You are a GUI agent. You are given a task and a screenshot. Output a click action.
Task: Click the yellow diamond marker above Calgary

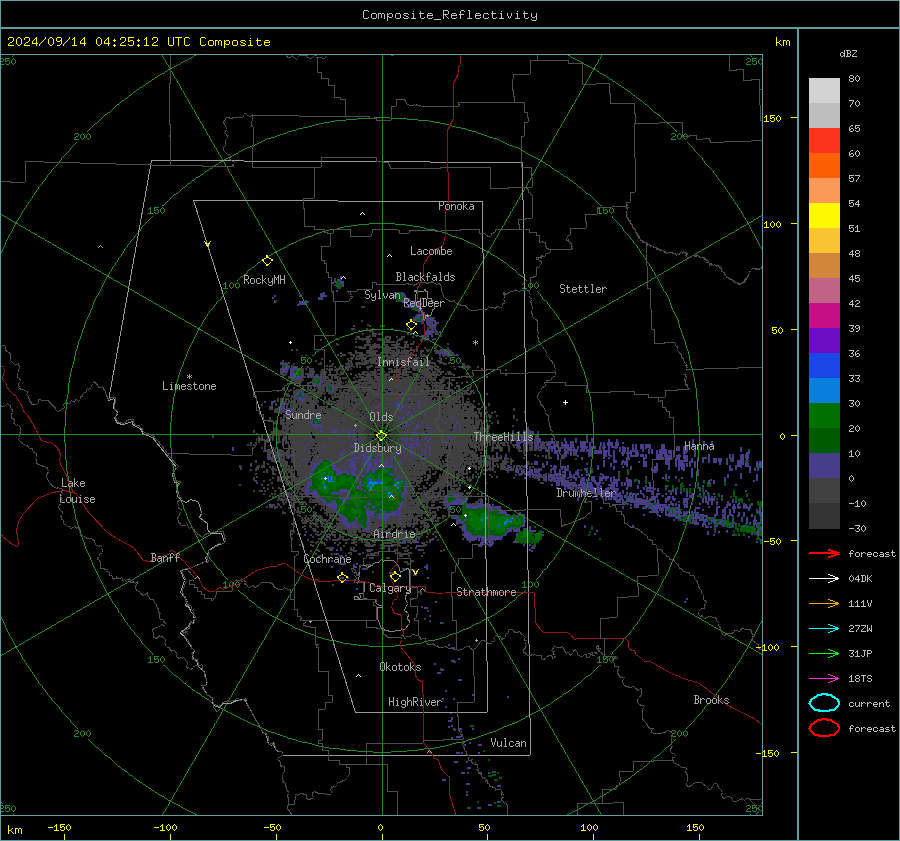coord(395,576)
